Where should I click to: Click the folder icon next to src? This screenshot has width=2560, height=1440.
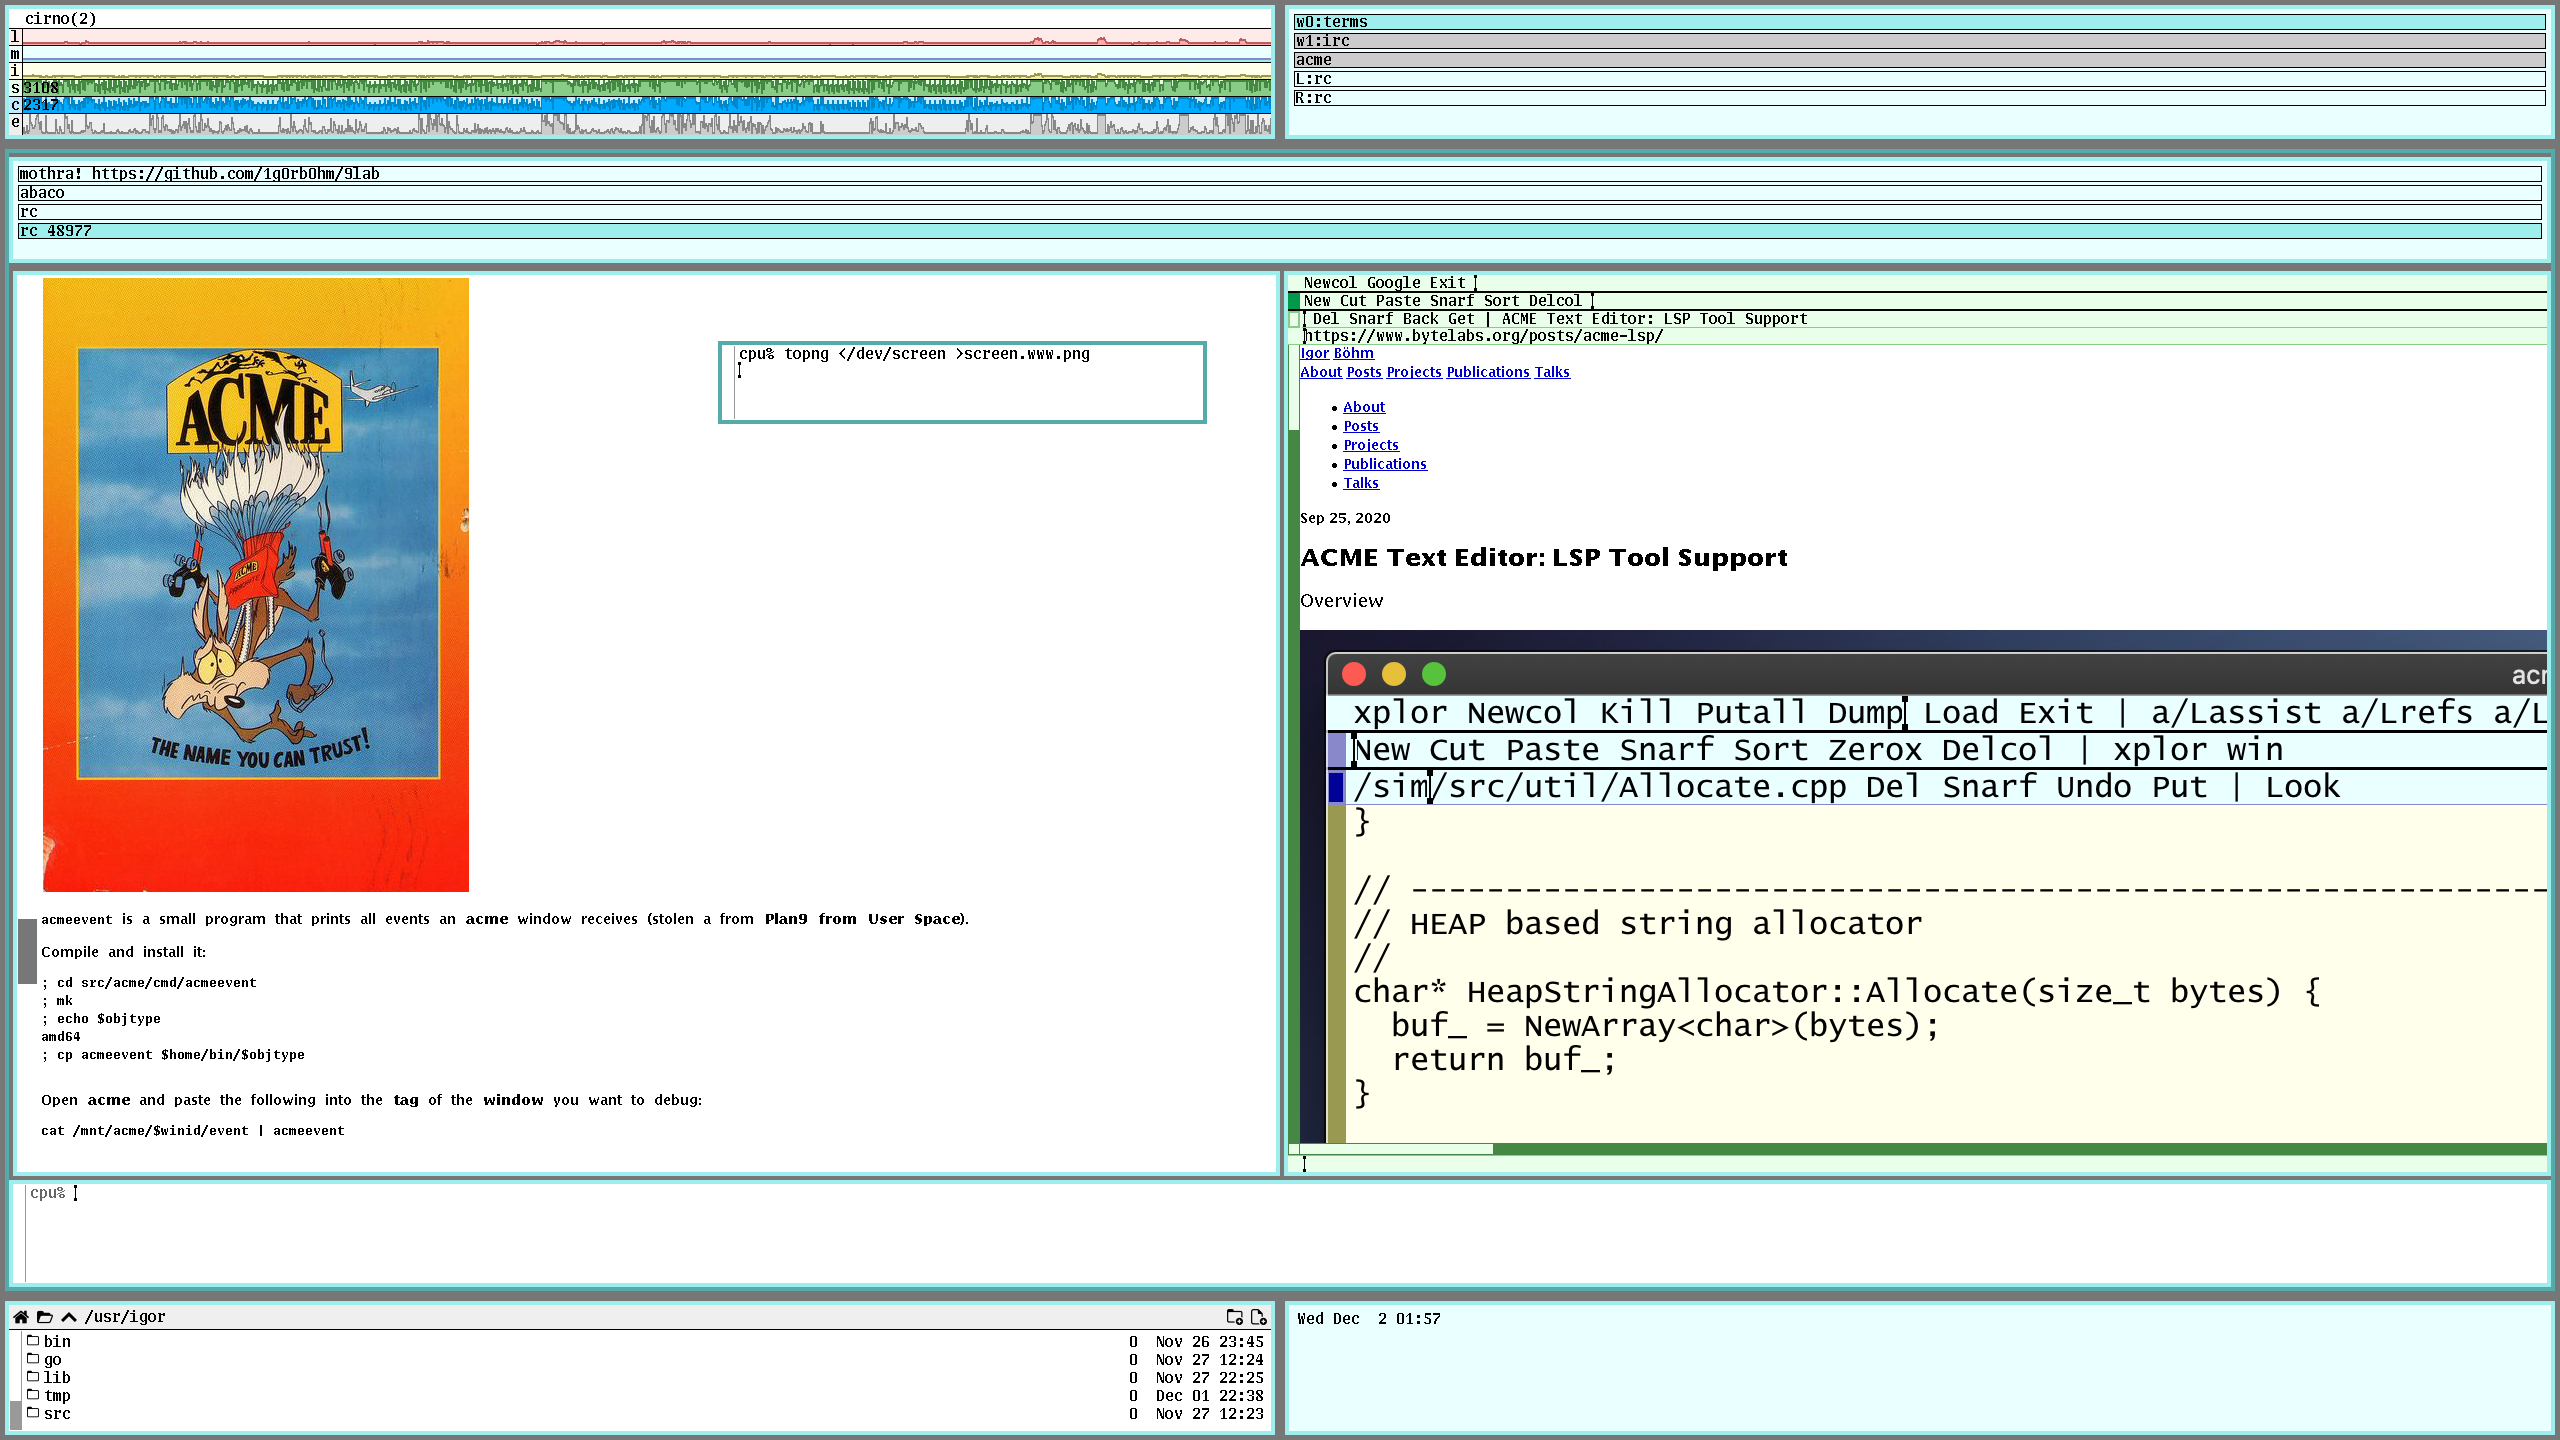coord(33,1413)
